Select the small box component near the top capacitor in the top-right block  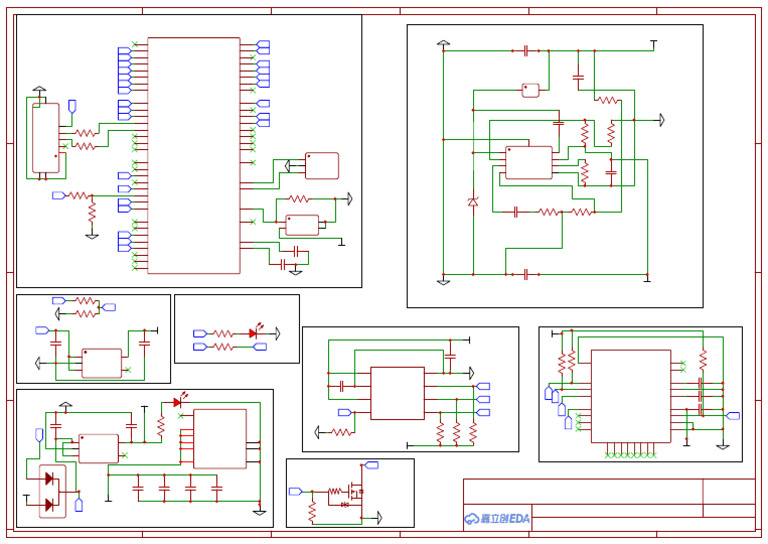[x=530, y=91]
